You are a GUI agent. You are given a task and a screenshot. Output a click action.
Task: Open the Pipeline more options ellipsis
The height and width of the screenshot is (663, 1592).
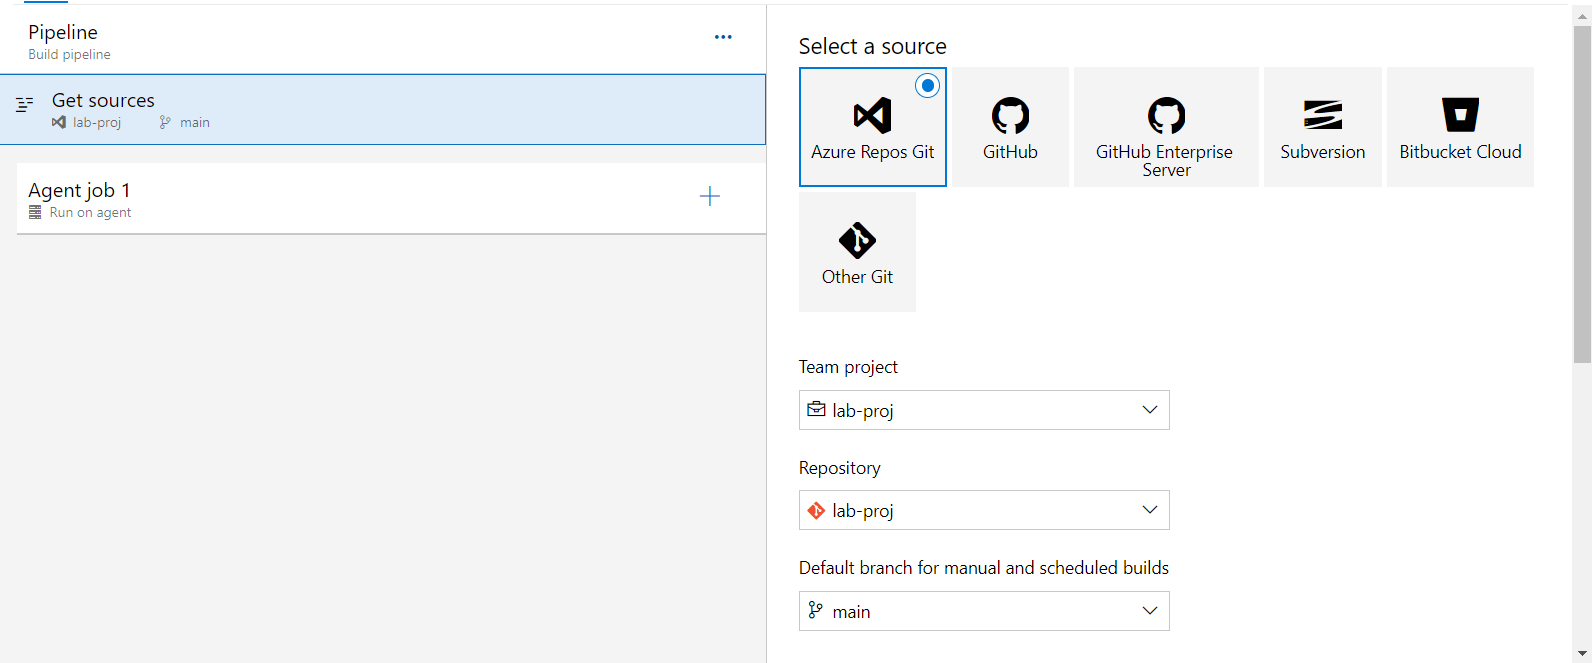(x=723, y=37)
